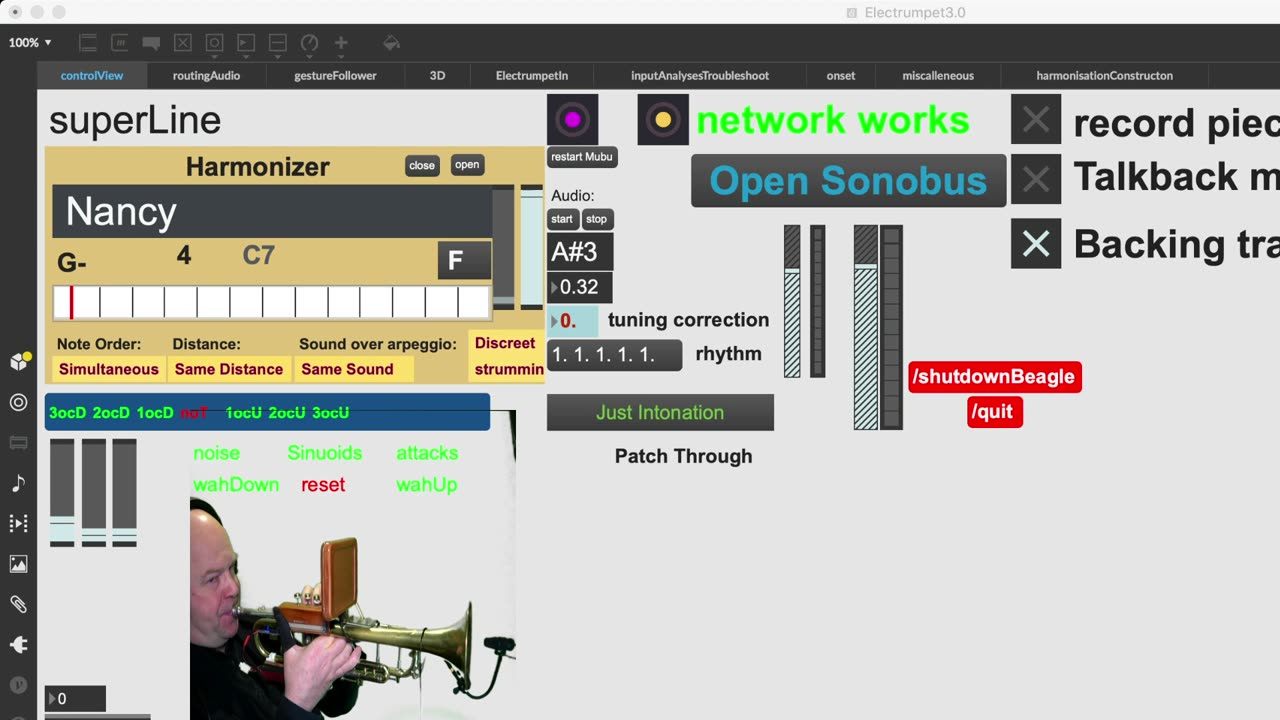Open the Discreet strumming menu
Screen dimensions: 1280x720
click(x=507, y=356)
